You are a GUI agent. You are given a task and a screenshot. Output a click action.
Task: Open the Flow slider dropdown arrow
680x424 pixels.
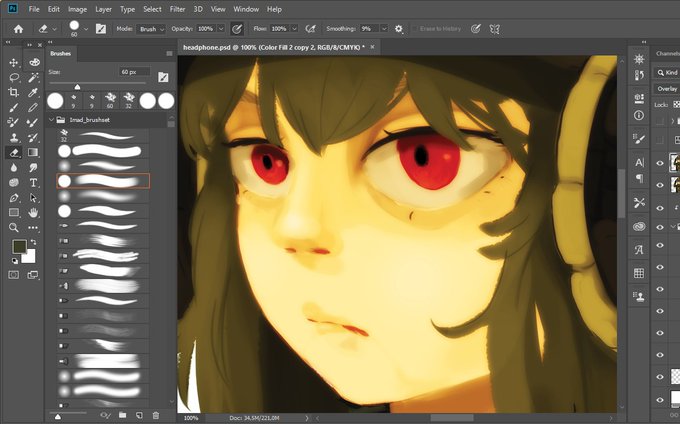click(x=294, y=29)
